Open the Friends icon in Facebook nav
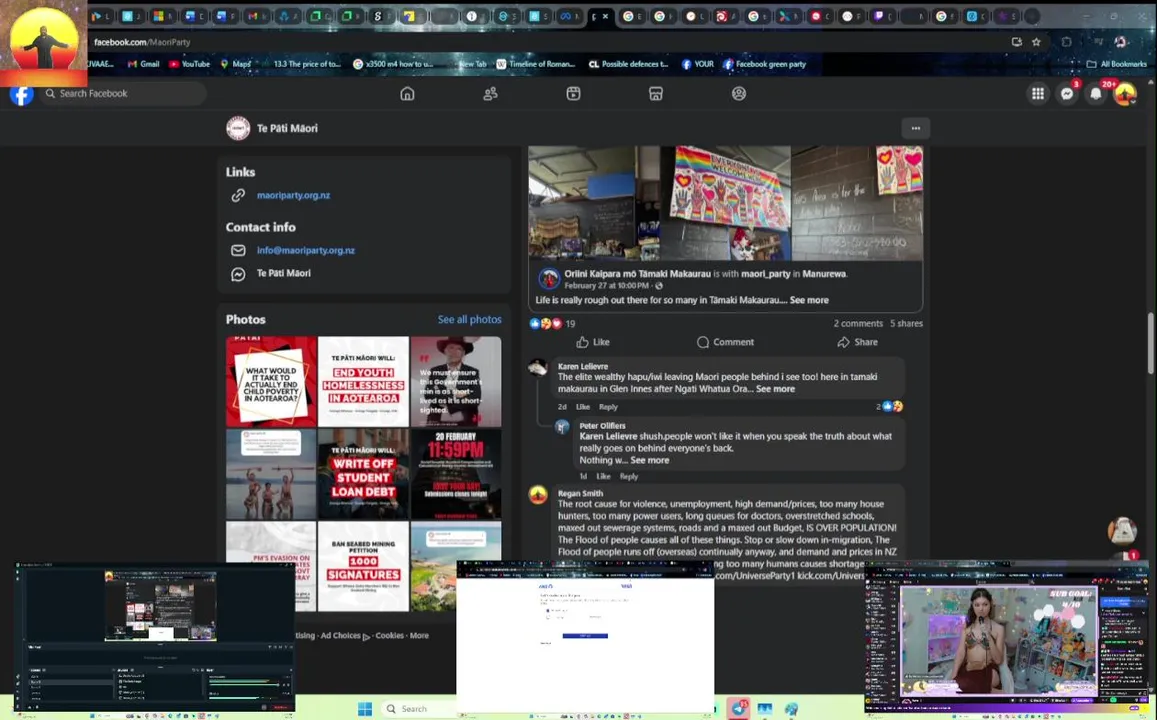Viewport: 1157px width, 720px height. (490, 94)
